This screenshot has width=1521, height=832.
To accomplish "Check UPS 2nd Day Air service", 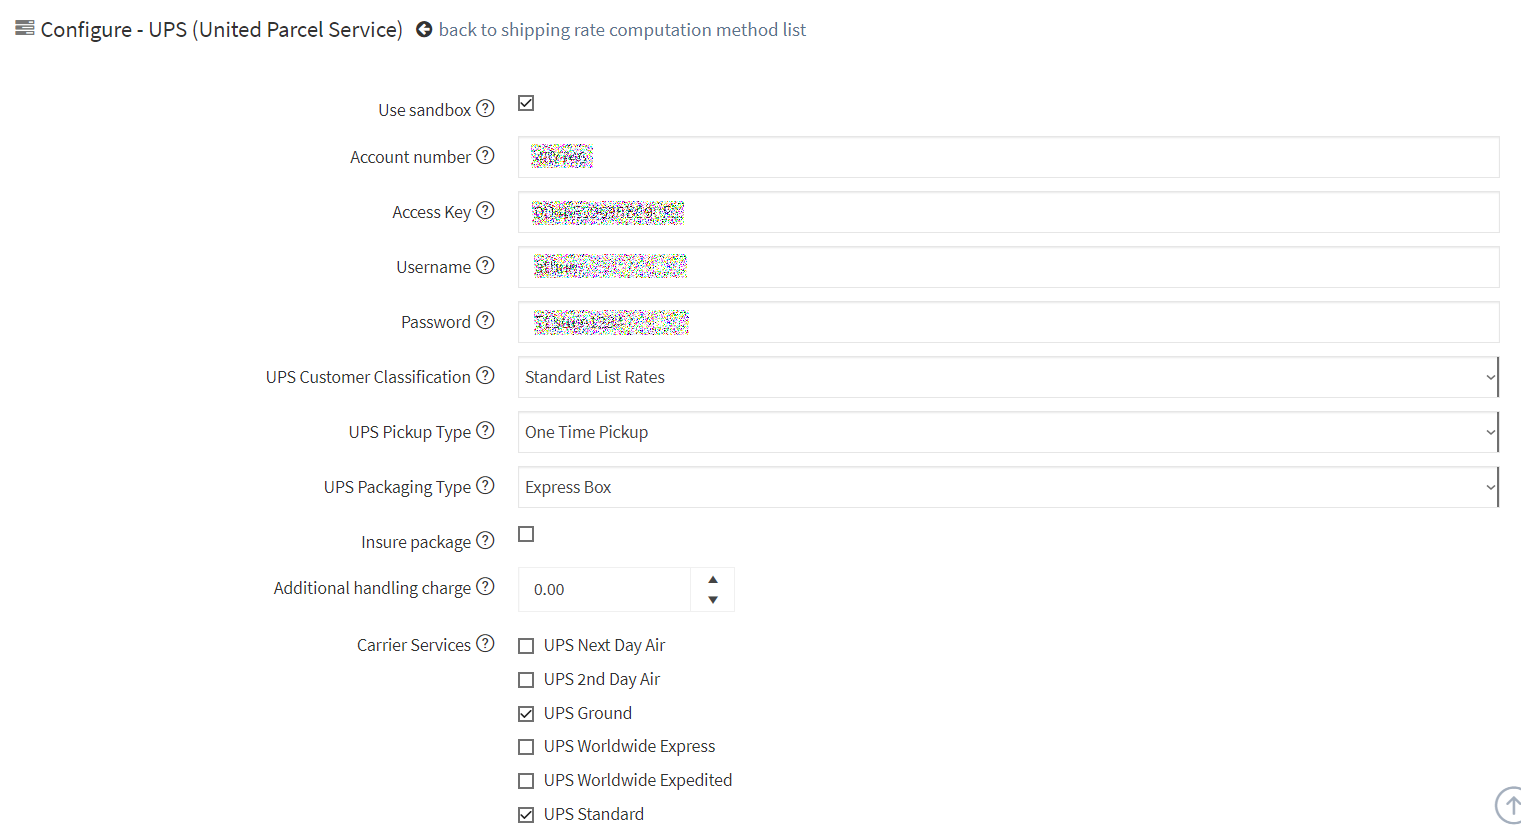I will (x=526, y=680).
